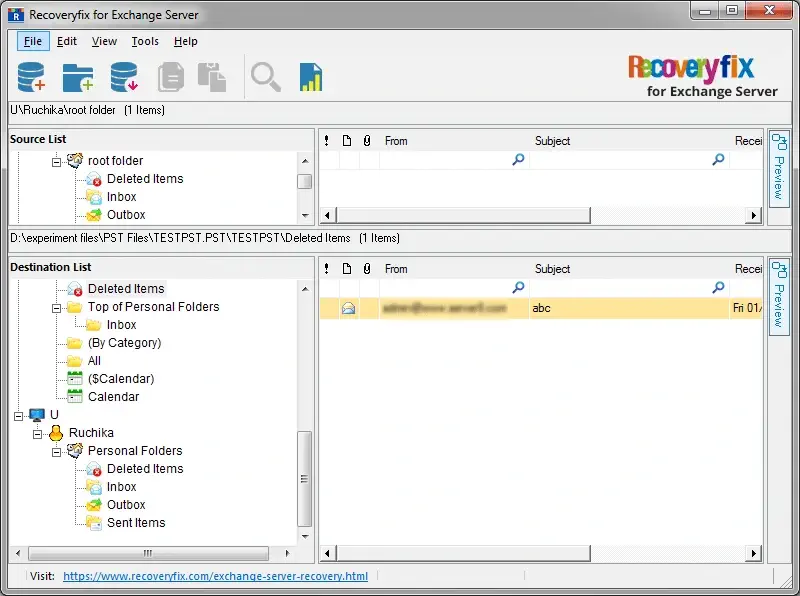800x596 pixels.
Task: Click the Add Source database icon
Action: point(31,78)
